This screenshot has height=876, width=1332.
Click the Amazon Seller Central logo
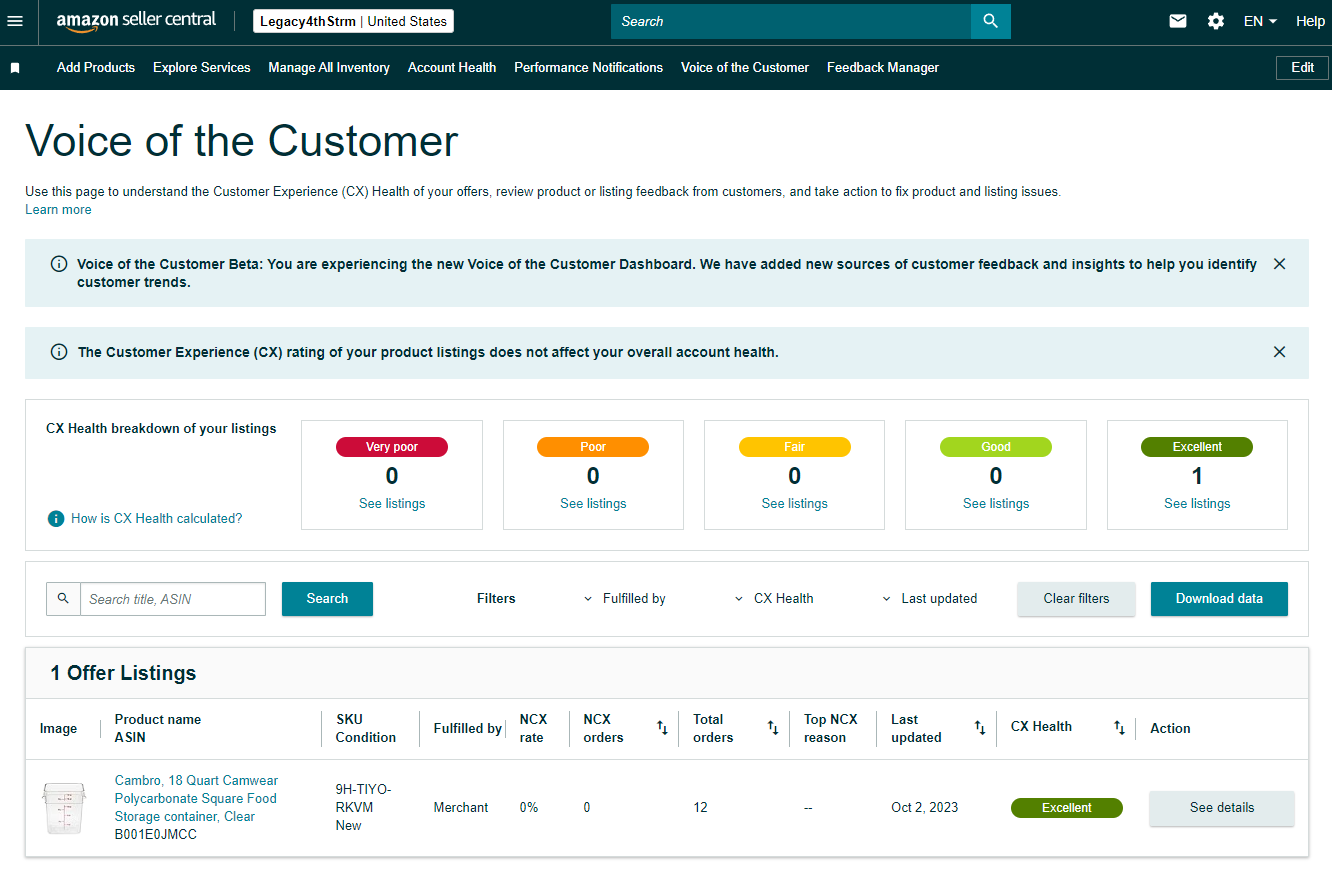point(136,21)
